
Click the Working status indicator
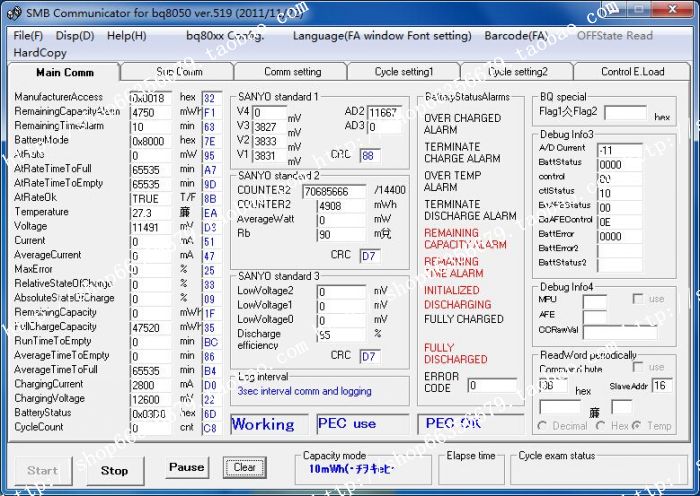(x=269, y=424)
